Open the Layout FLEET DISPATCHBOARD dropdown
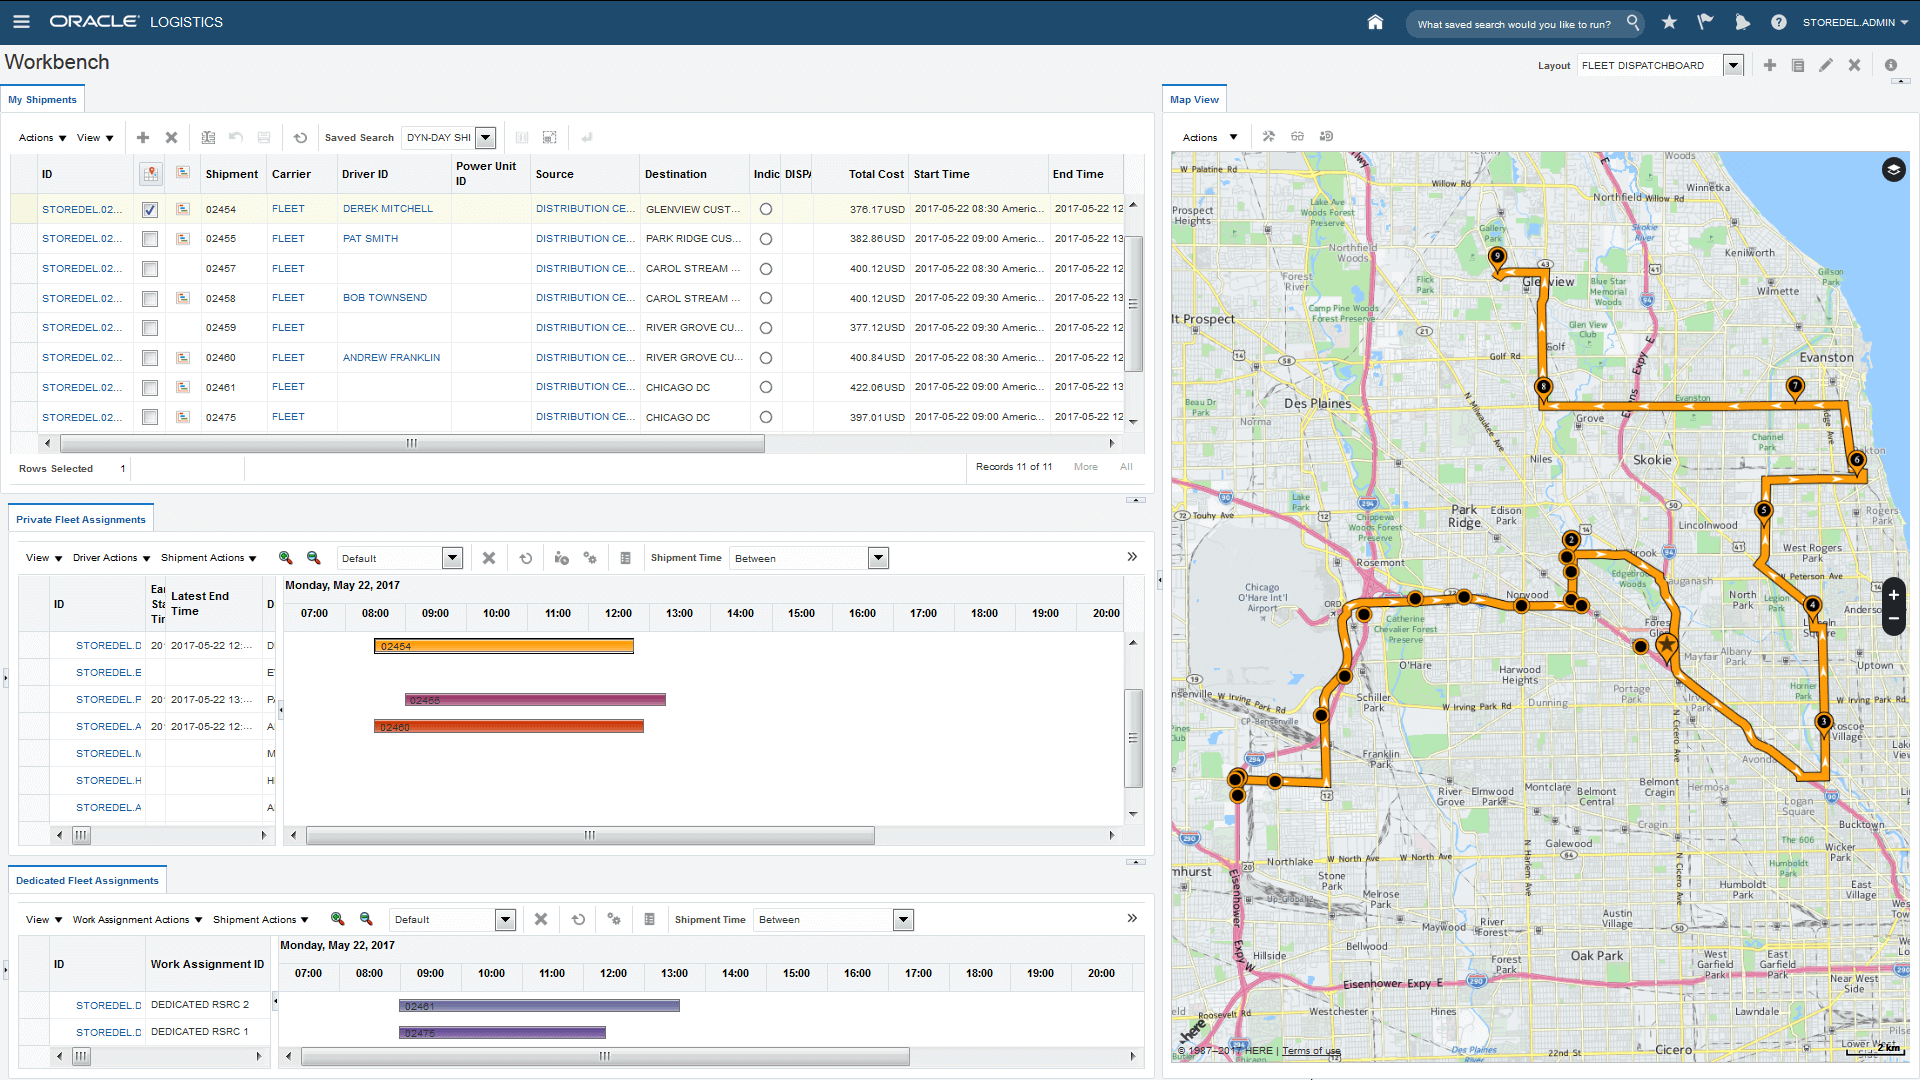The image size is (1920, 1080). (1733, 66)
